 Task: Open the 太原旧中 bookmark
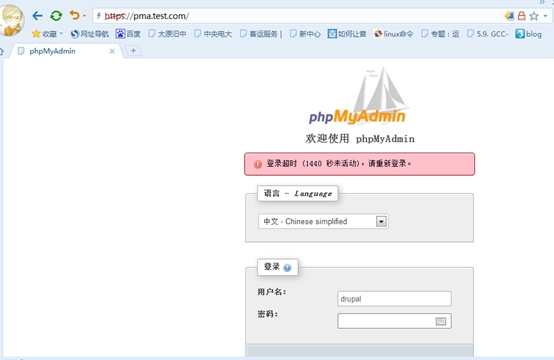pyautogui.click(x=167, y=34)
